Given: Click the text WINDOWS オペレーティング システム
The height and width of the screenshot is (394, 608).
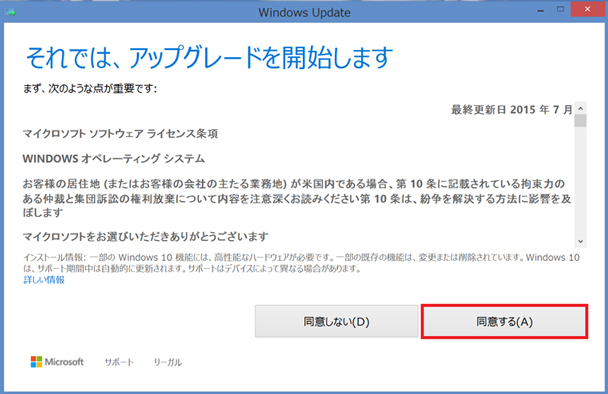Looking at the screenshot, I should (x=114, y=159).
